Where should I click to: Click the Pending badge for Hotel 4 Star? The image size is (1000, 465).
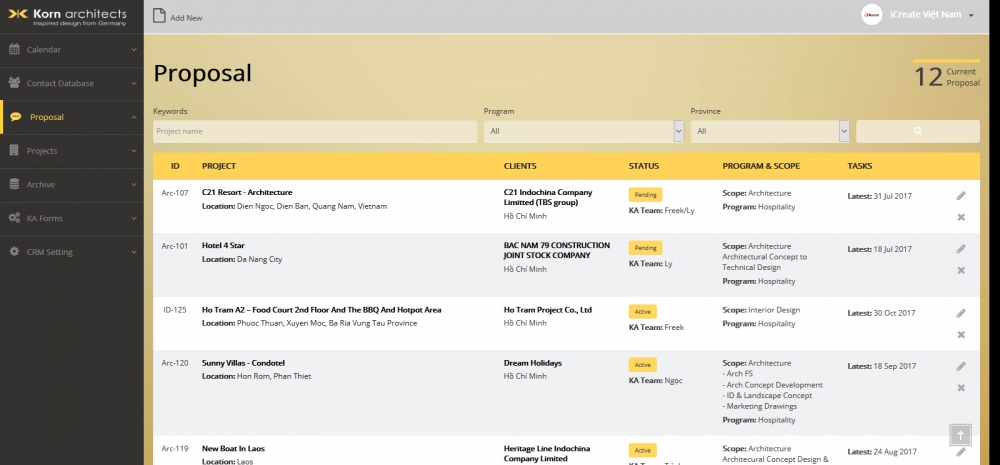[x=645, y=247]
